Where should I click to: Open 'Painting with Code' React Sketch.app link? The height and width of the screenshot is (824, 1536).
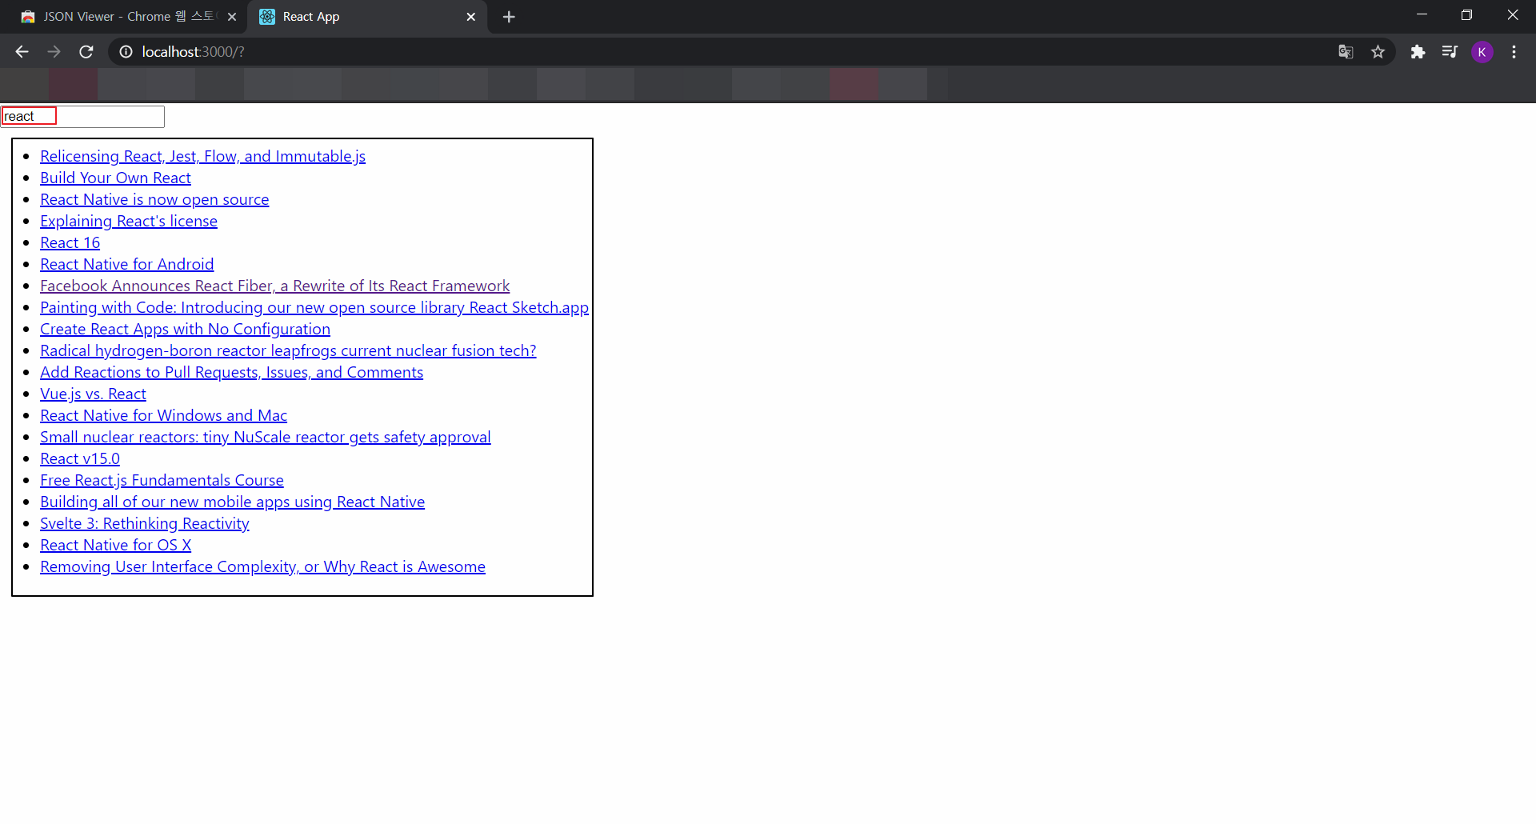(314, 307)
